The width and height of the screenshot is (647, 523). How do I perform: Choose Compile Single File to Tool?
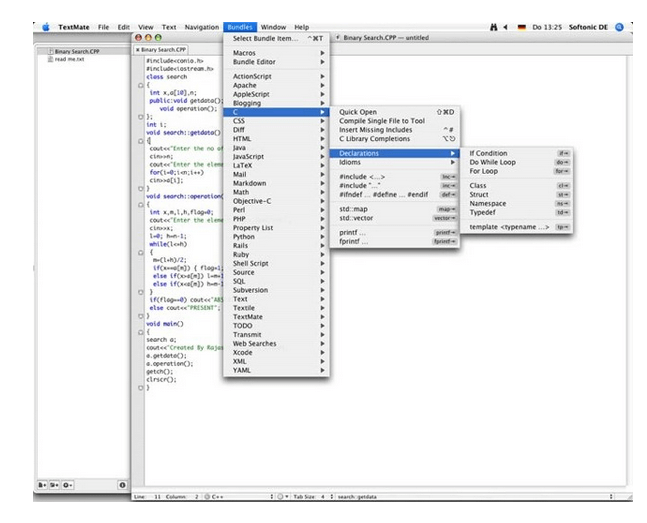pos(395,121)
